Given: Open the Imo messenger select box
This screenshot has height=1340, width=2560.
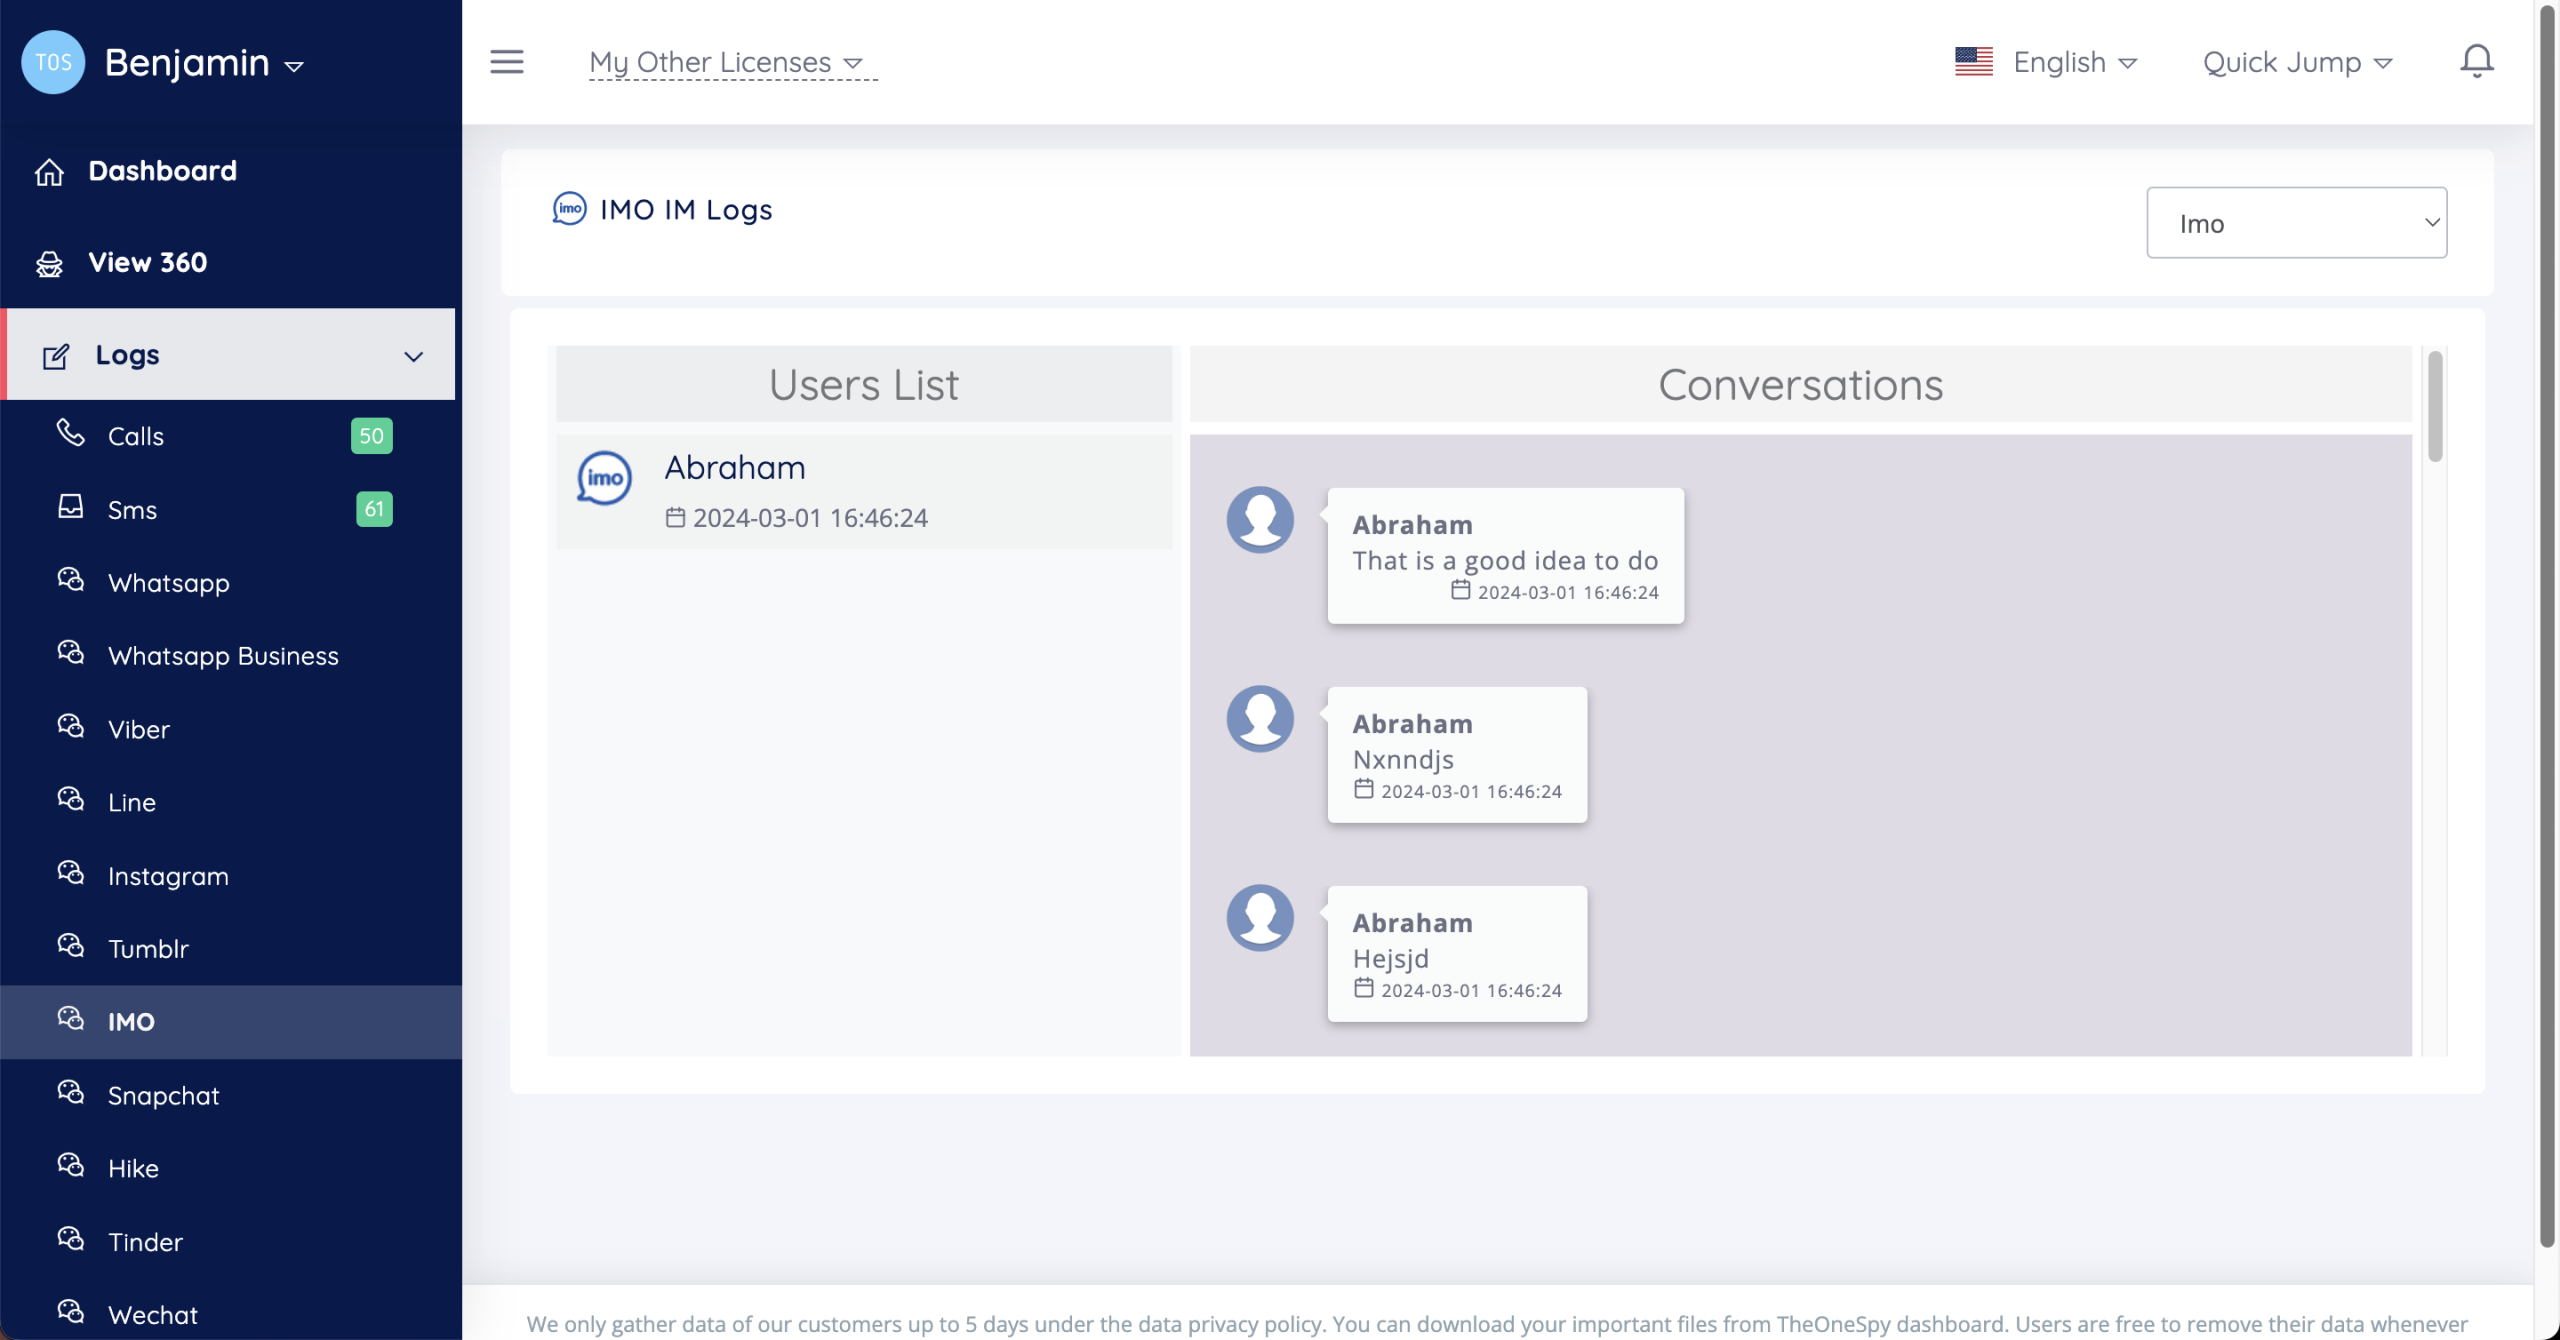Looking at the screenshot, I should pyautogui.click(x=2296, y=223).
